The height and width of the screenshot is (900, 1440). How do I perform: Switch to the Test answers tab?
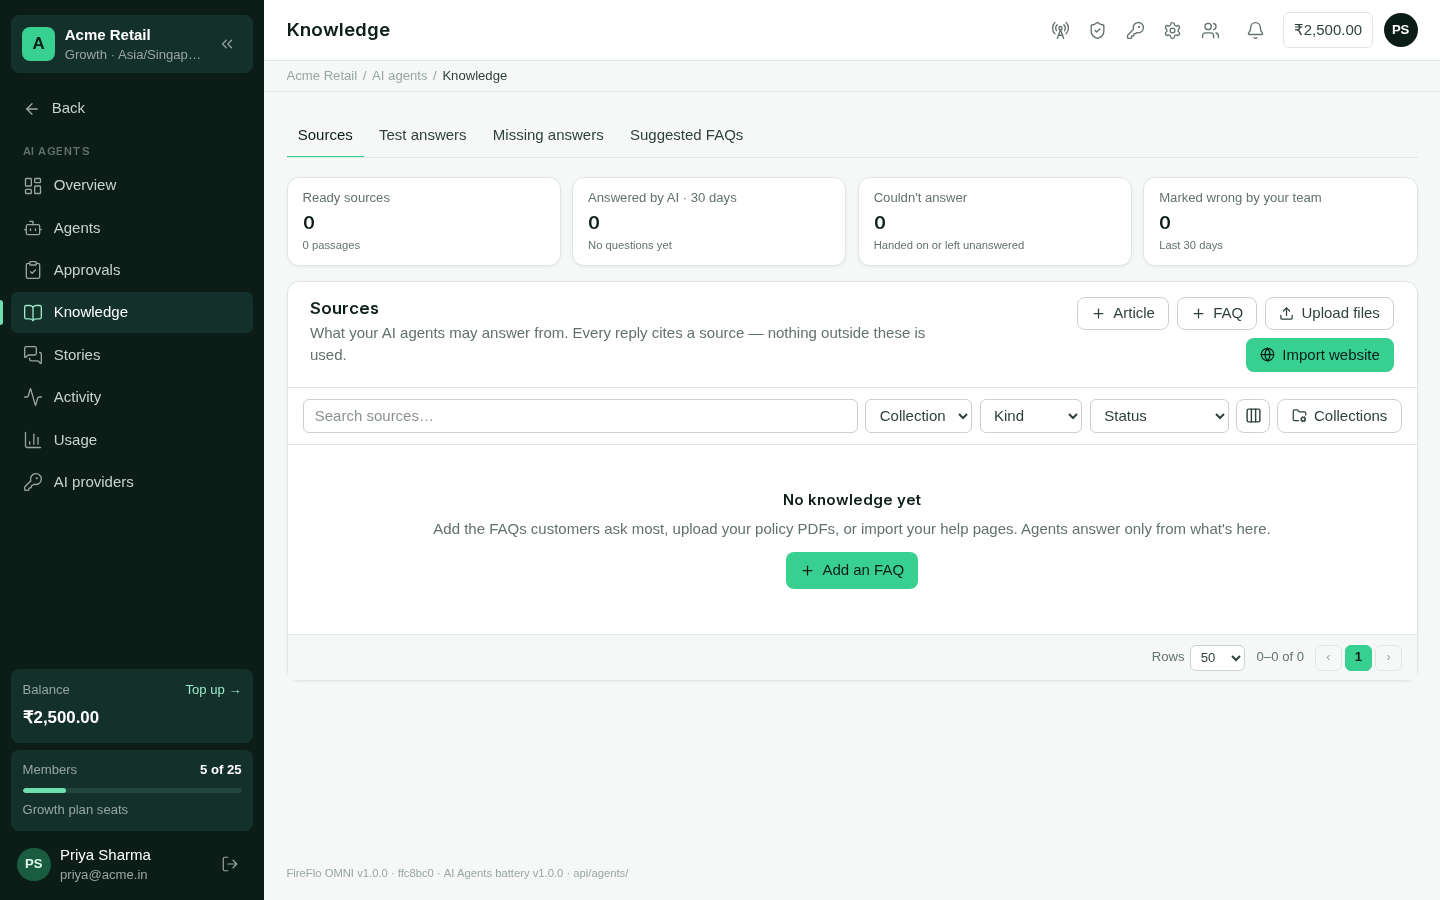[x=423, y=135]
